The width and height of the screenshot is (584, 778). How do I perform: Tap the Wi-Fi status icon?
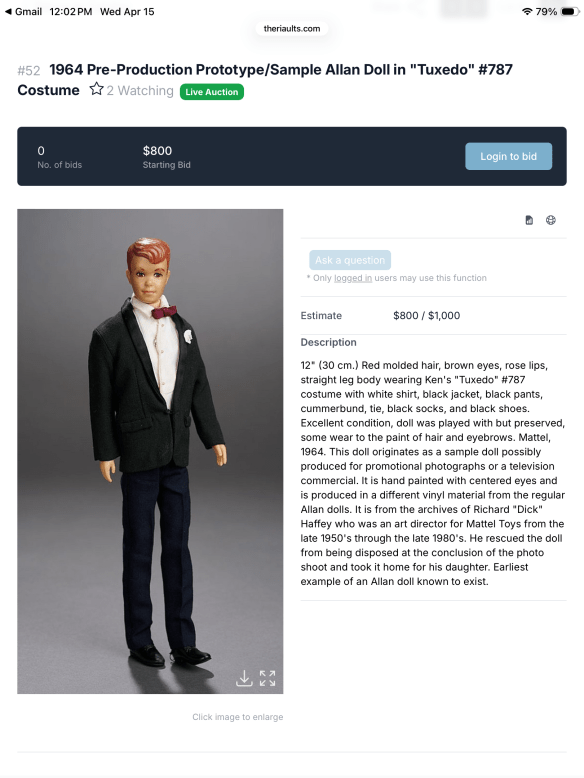[527, 11]
